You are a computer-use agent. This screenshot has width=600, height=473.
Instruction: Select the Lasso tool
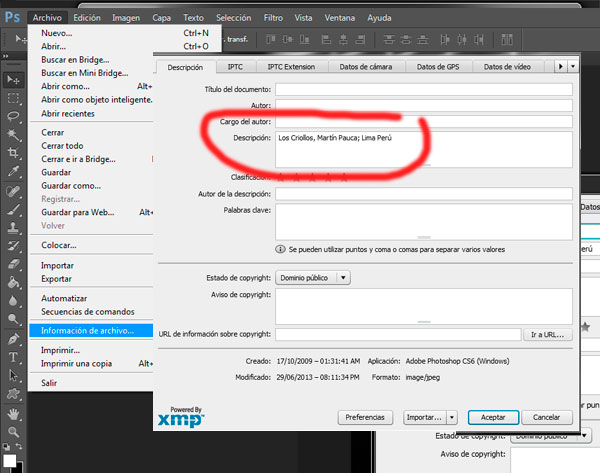click(x=13, y=116)
